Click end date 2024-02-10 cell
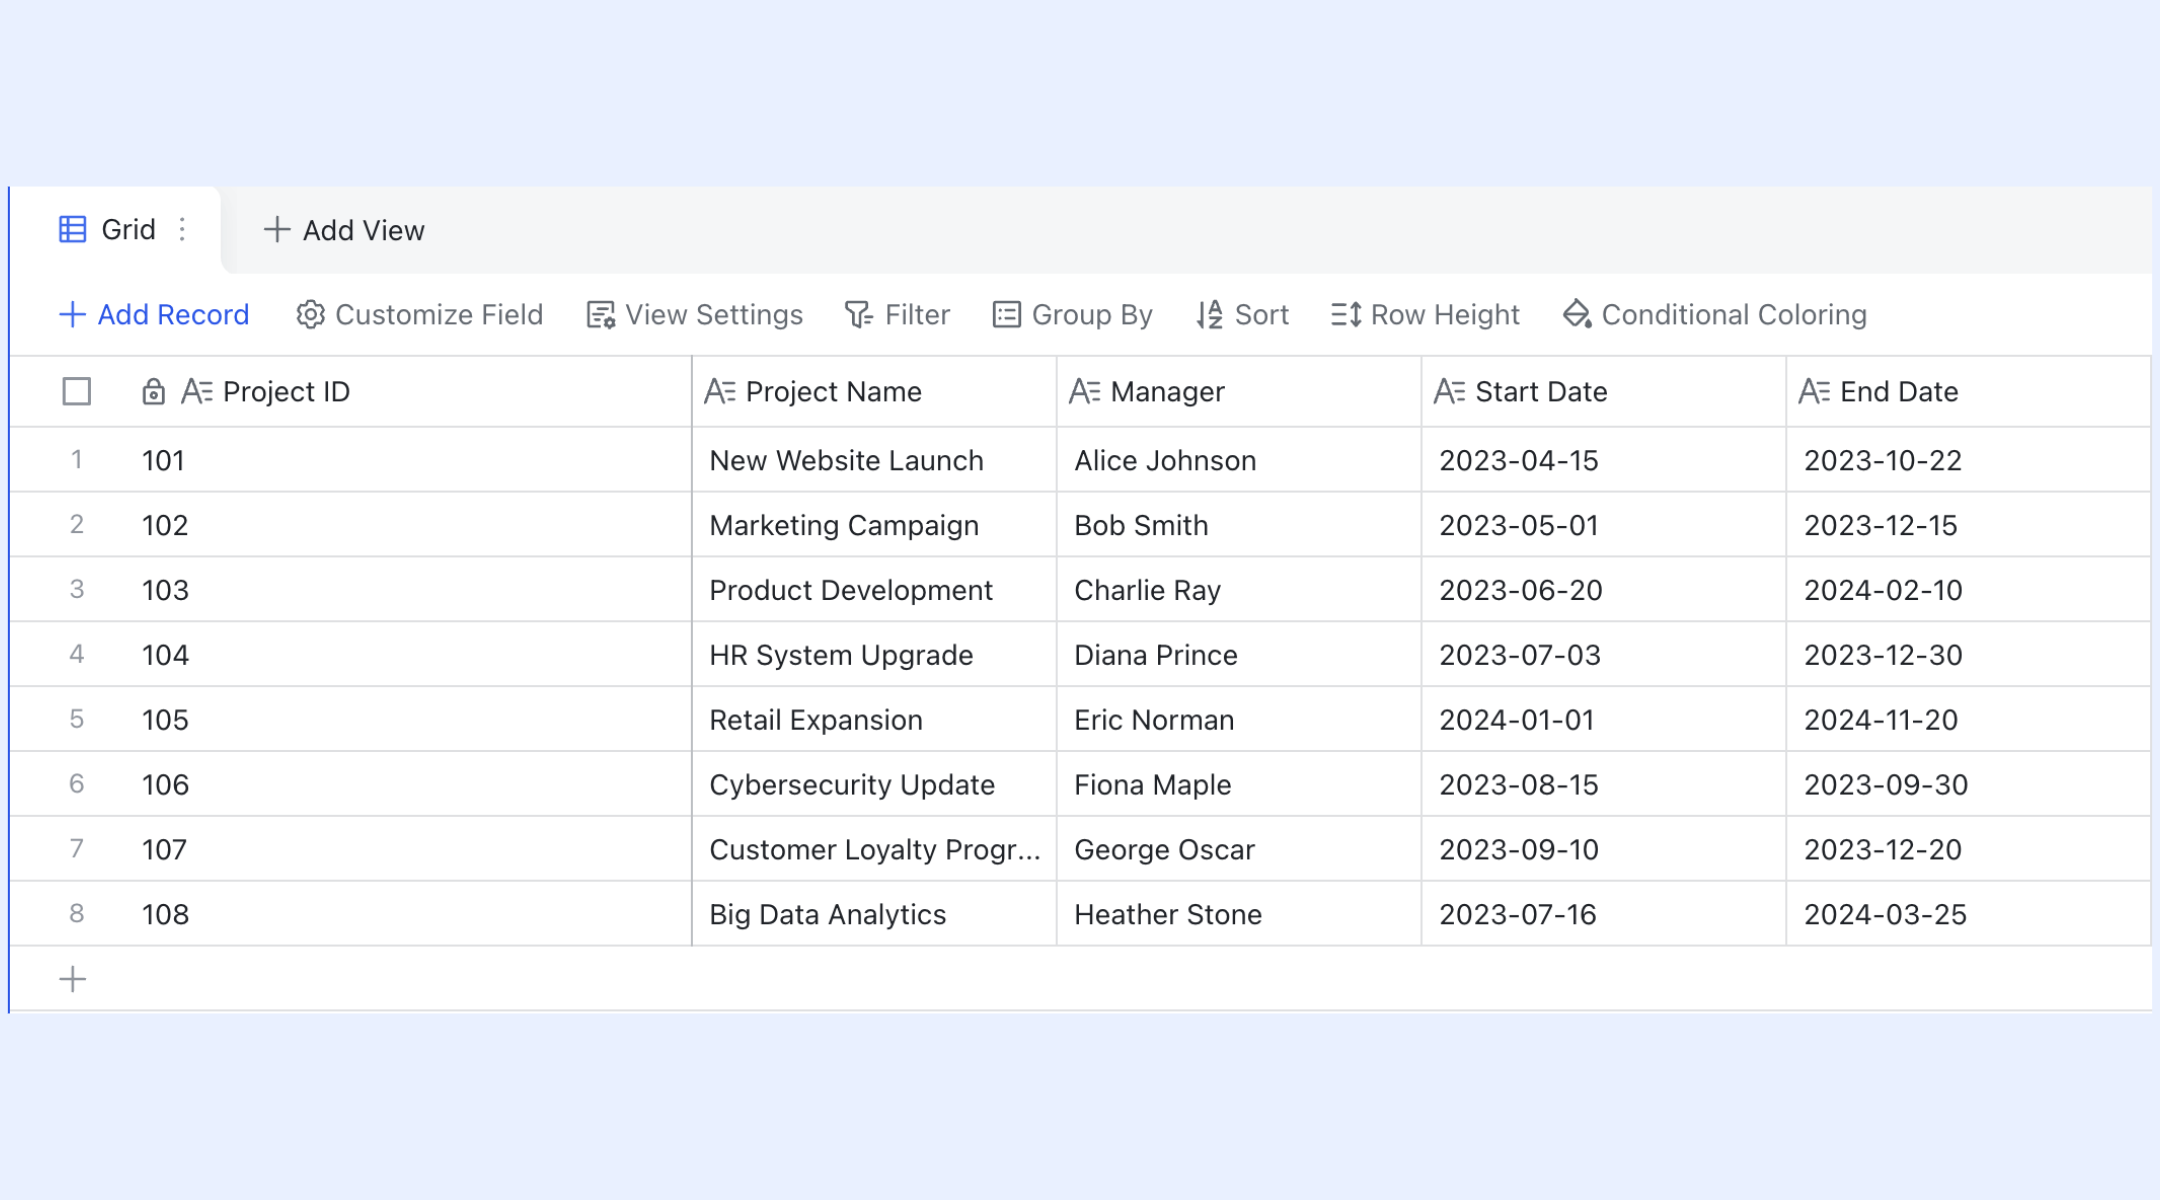 tap(1969, 590)
